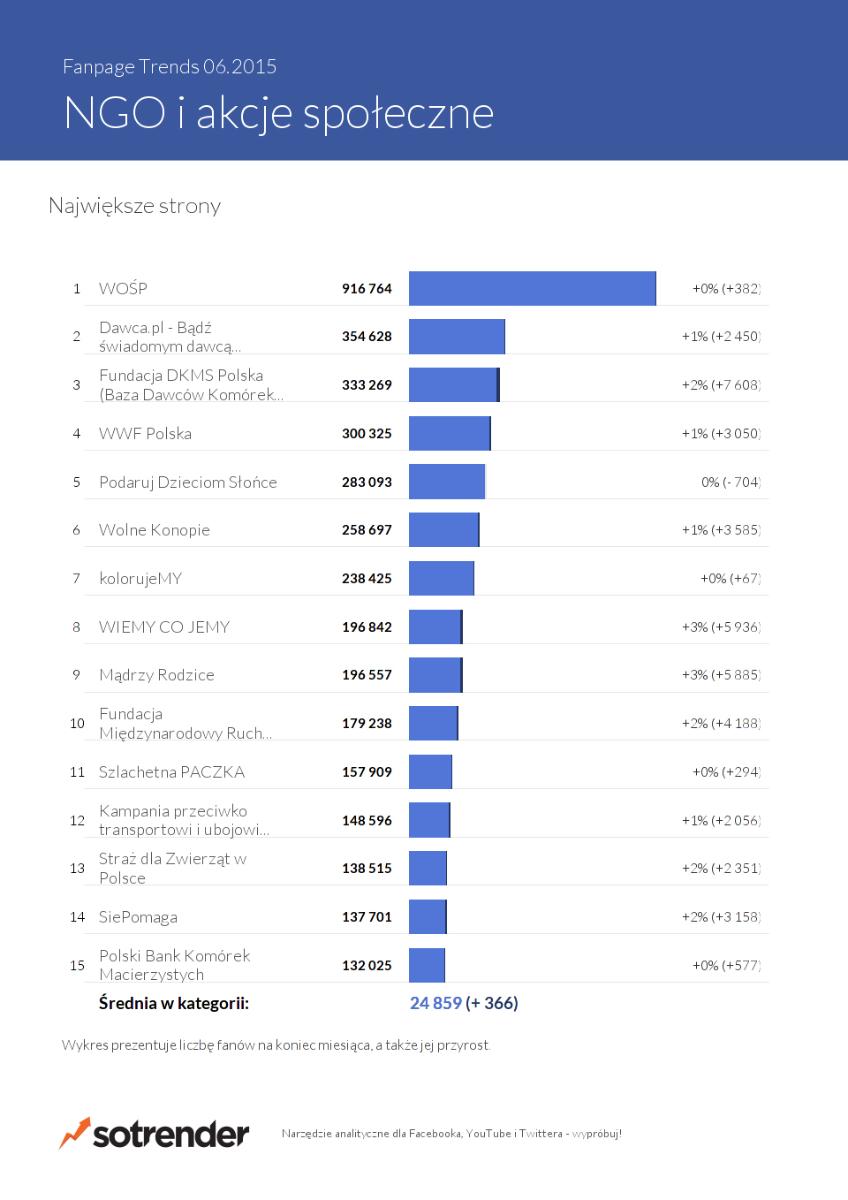This screenshot has width=848, height=1200.
Task: Click the WOŚP fan count bar
Action: 533,289
